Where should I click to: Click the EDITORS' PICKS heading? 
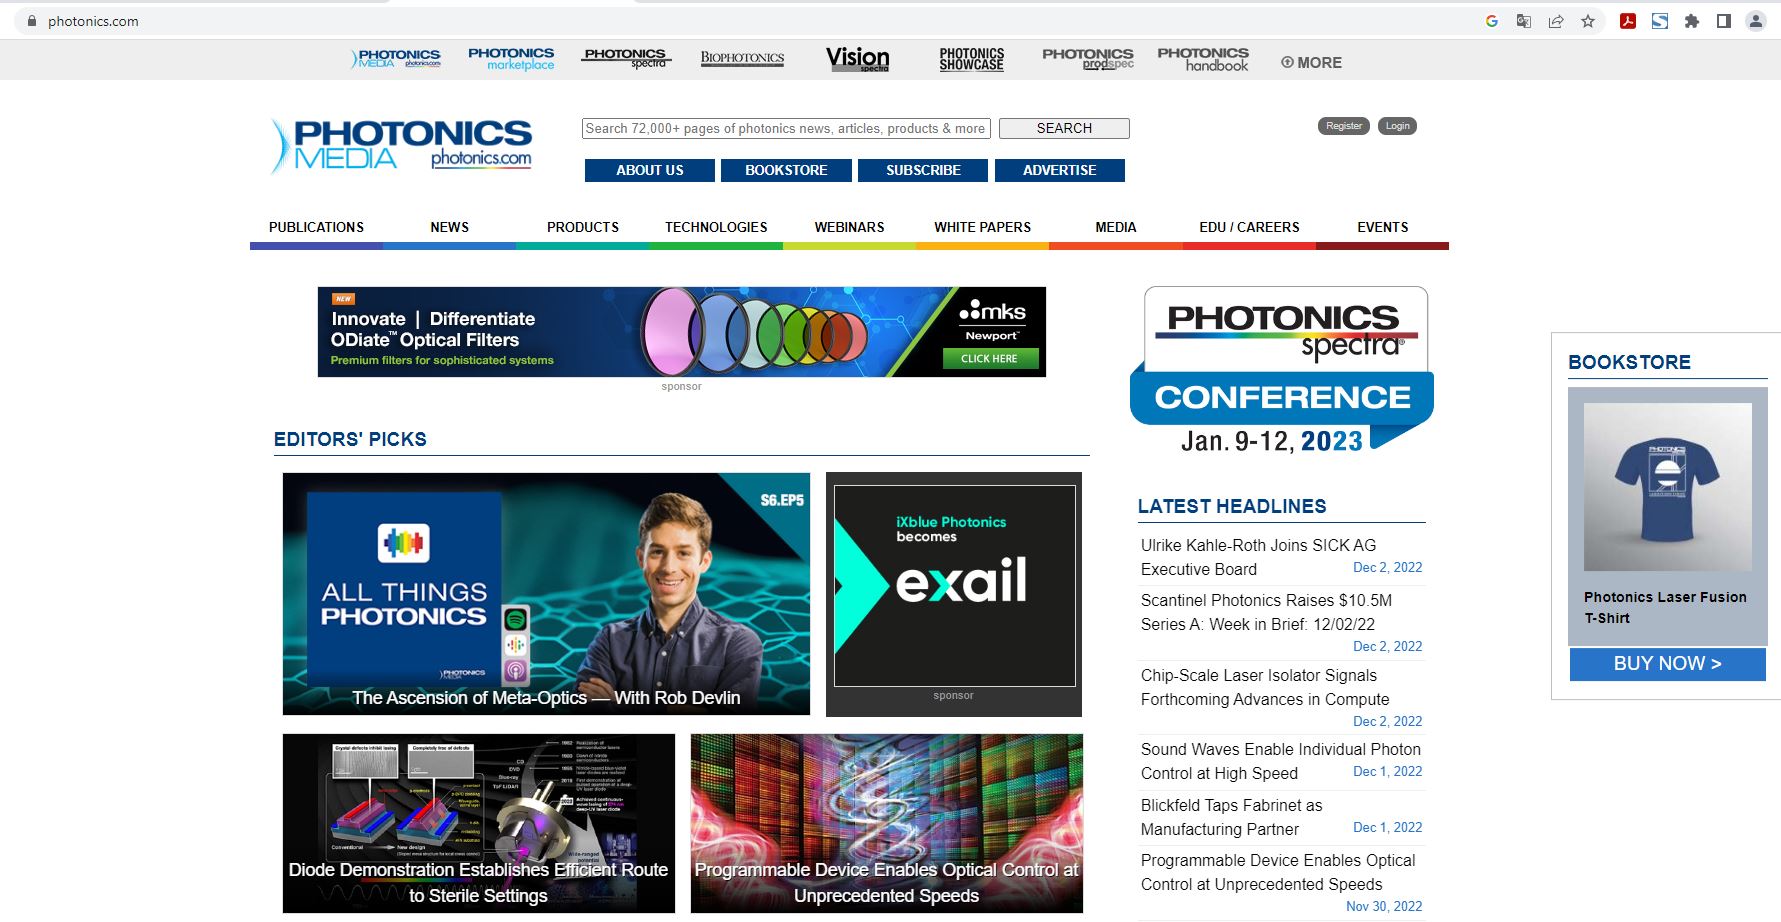tap(350, 439)
